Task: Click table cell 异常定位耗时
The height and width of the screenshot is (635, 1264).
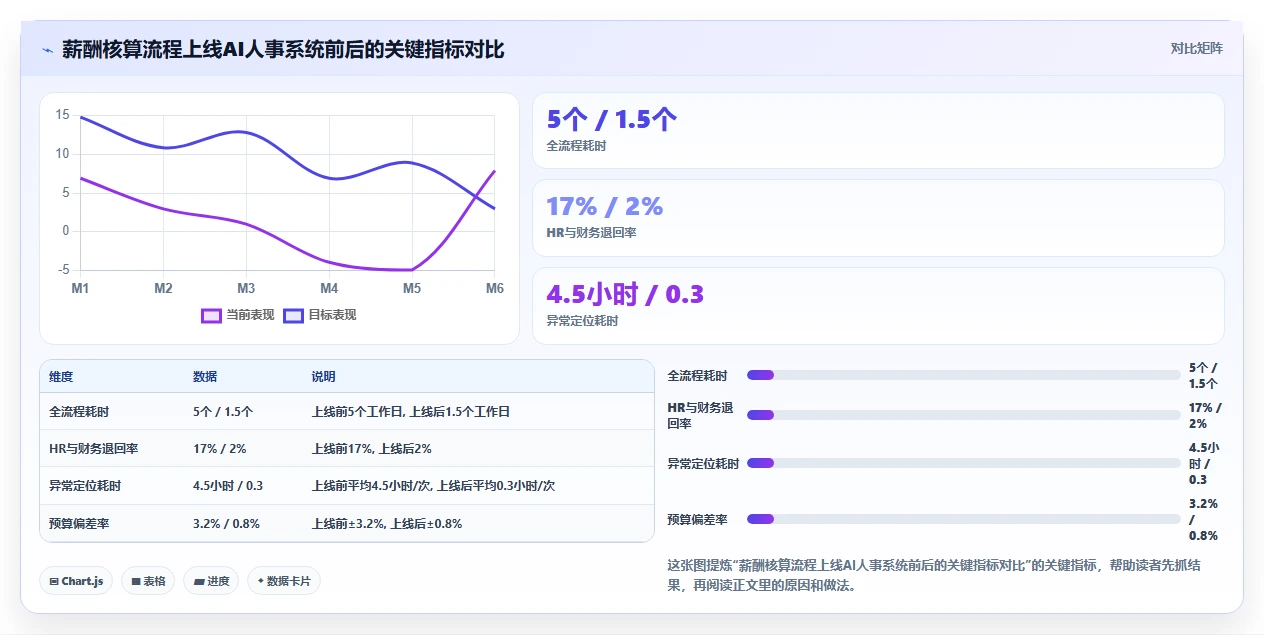Action: (85, 486)
